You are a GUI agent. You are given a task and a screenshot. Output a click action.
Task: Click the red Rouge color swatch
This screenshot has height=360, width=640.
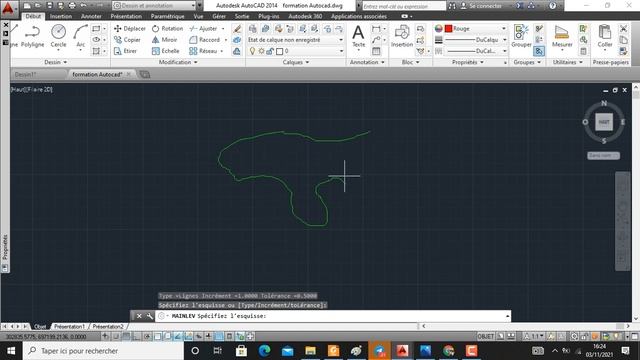pyautogui.click(x=449, y=29)
